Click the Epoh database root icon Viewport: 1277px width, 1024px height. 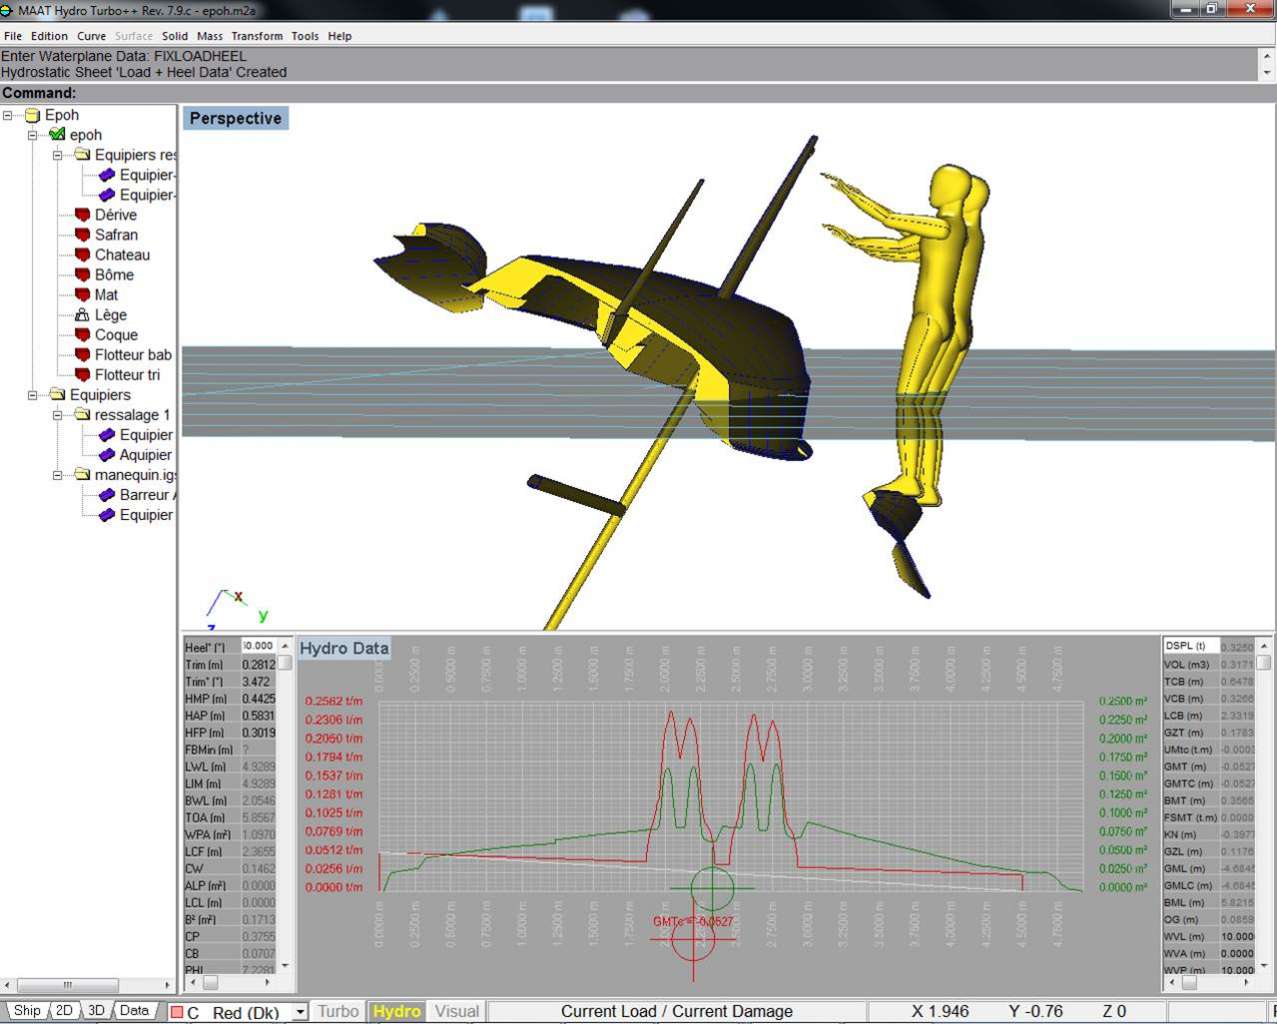pos(32,115)
